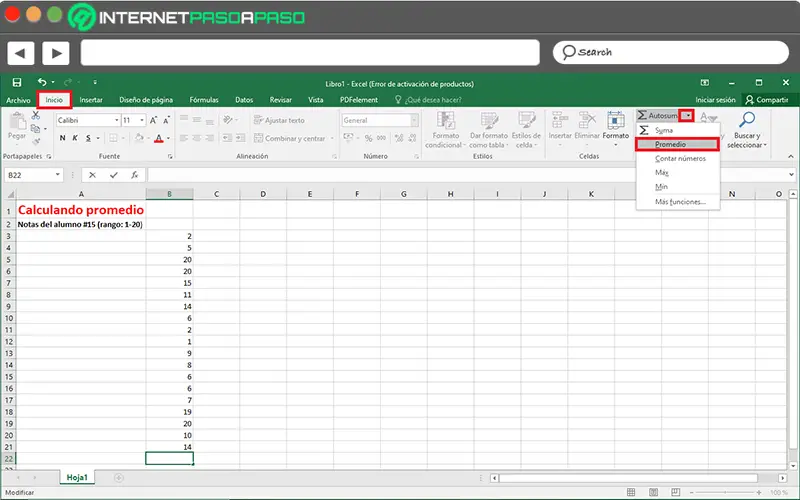Choose Máx from the Autosuma menu
This screenshot has width=800, height=500.
[x=678, y=172]
